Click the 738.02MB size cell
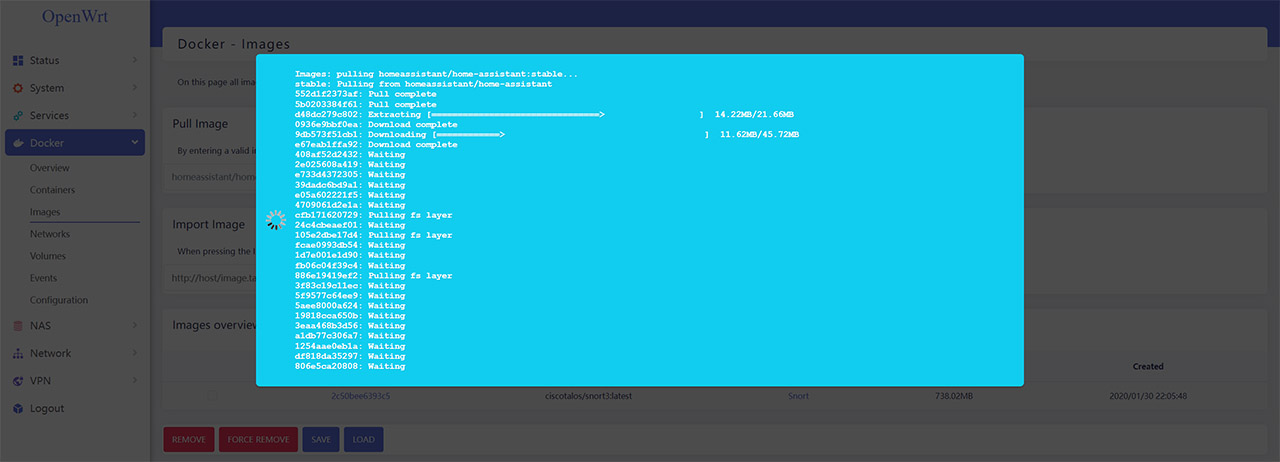Image resolution: width=1280 pixels, height=462 pixels. 953,396
